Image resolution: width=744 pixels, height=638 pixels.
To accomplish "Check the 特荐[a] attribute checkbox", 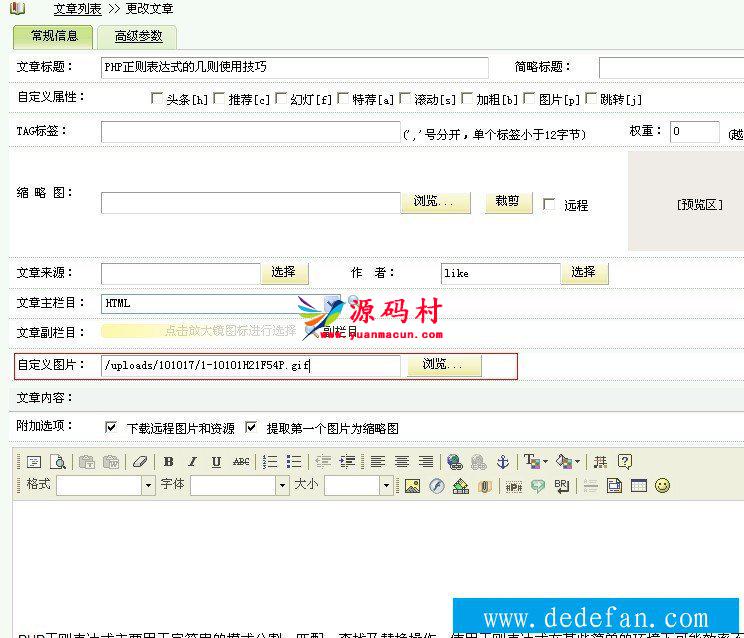I will [343, 99].
